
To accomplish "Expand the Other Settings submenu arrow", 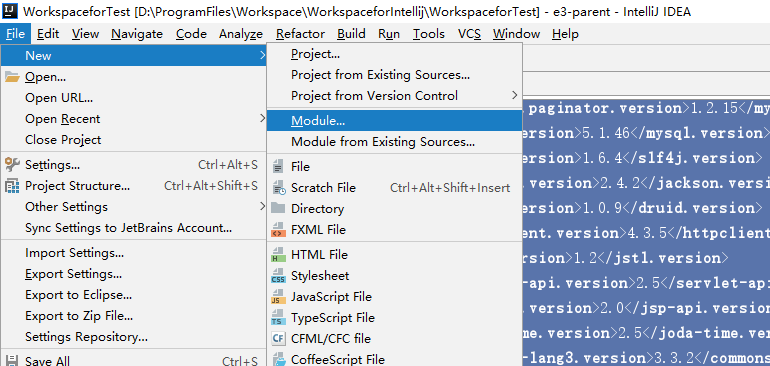I will (263, 206).
